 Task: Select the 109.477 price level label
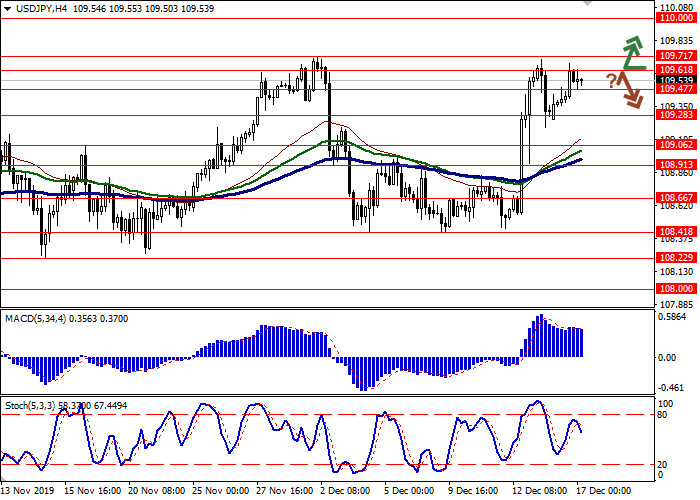[676, 89]
